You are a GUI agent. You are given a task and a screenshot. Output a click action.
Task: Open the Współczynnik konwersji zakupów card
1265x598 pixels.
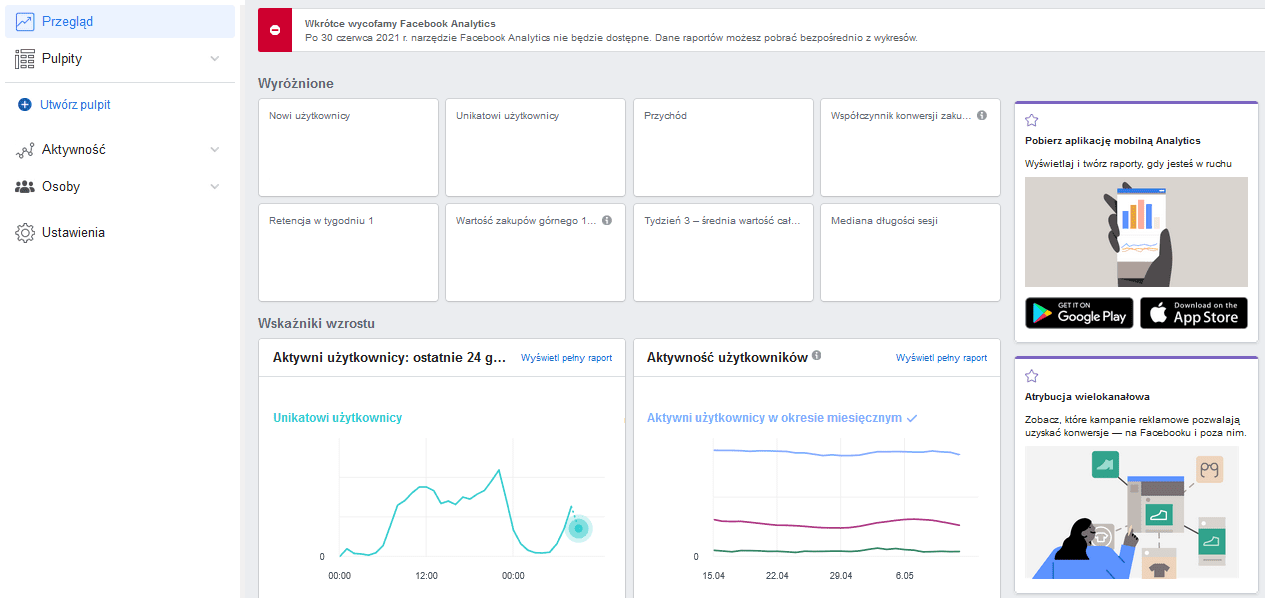(910, 147)
